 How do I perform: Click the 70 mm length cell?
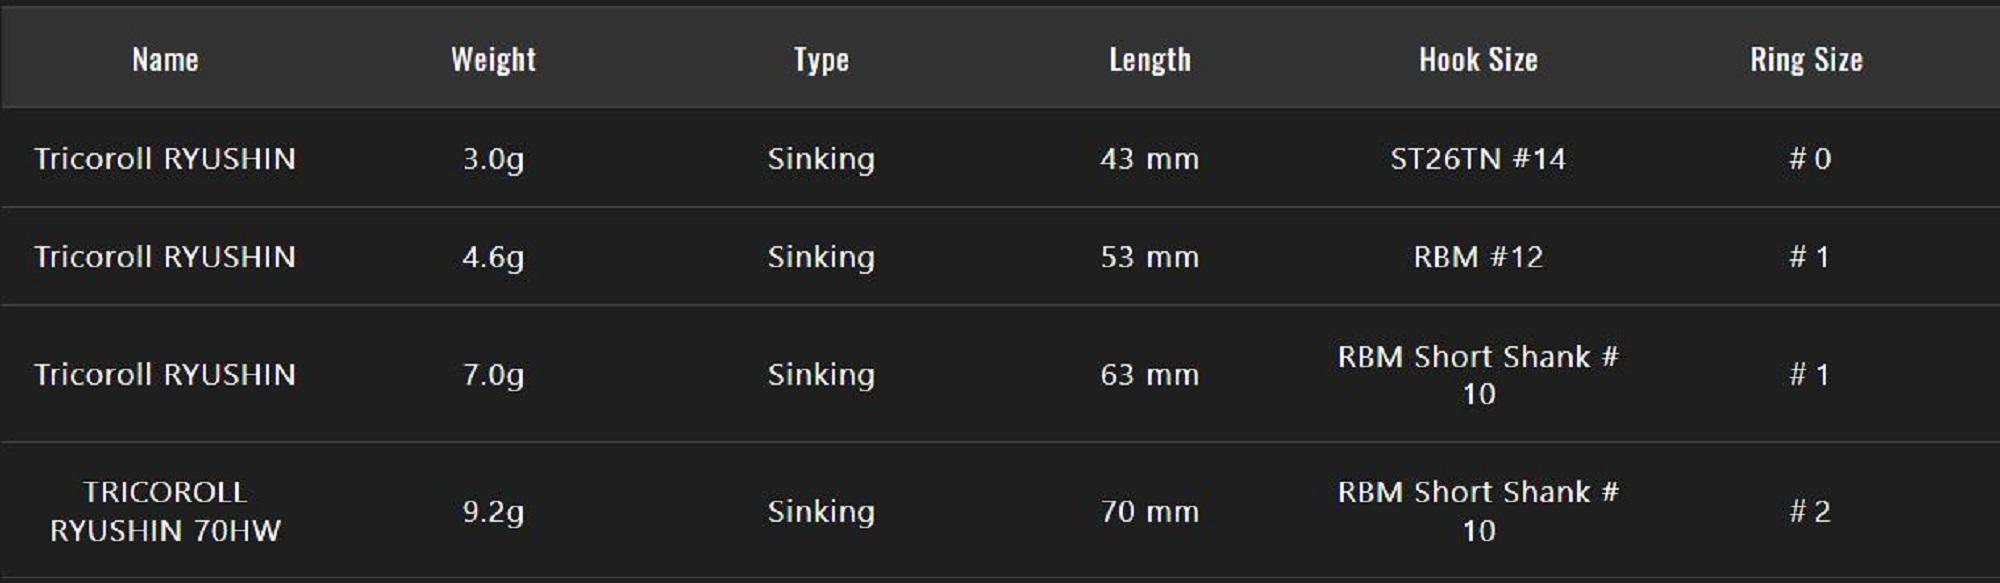pyautogui.click(x=1150, y=512)
